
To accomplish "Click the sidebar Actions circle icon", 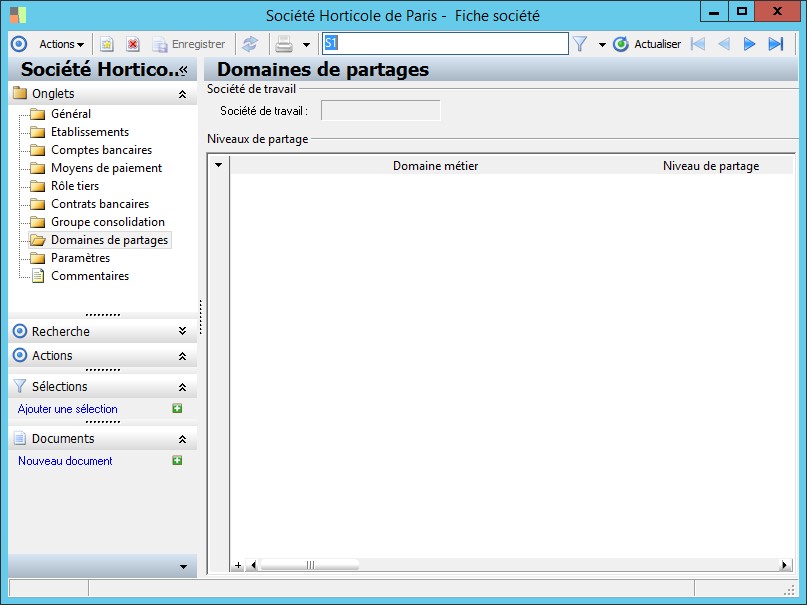I will [x=20, y=355].
